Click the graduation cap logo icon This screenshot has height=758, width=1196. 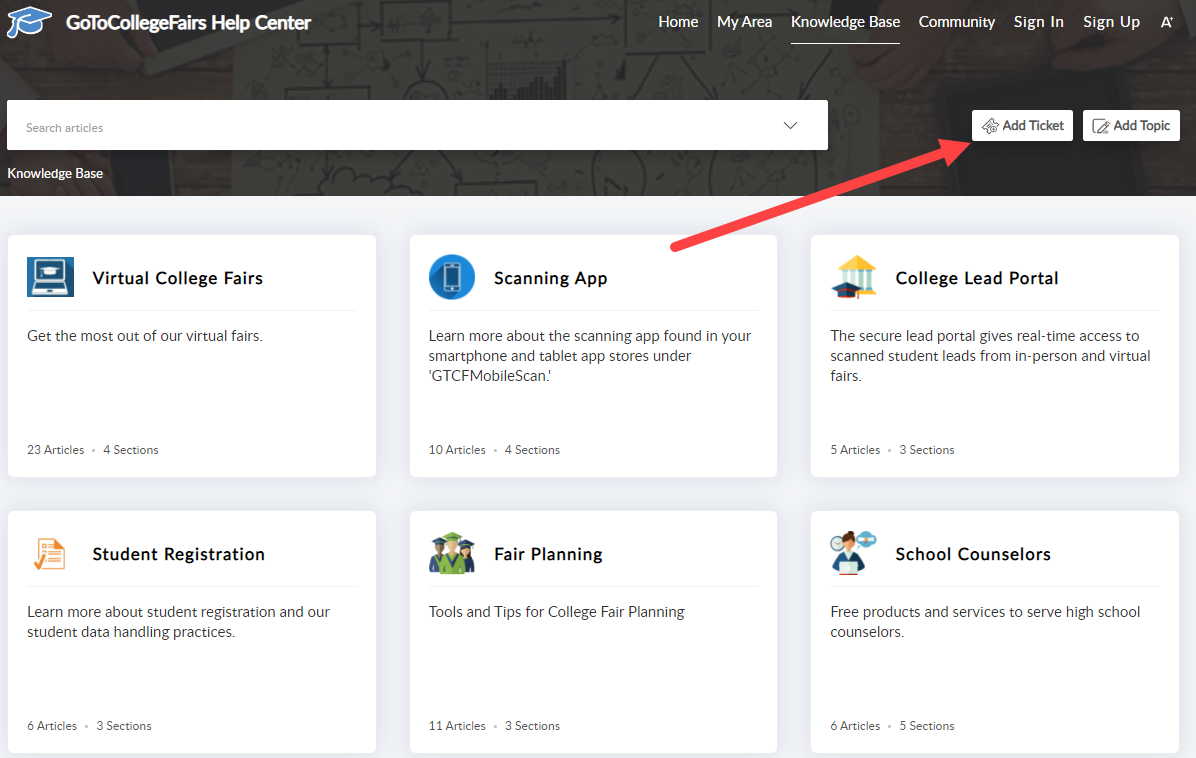pos(29,22)
